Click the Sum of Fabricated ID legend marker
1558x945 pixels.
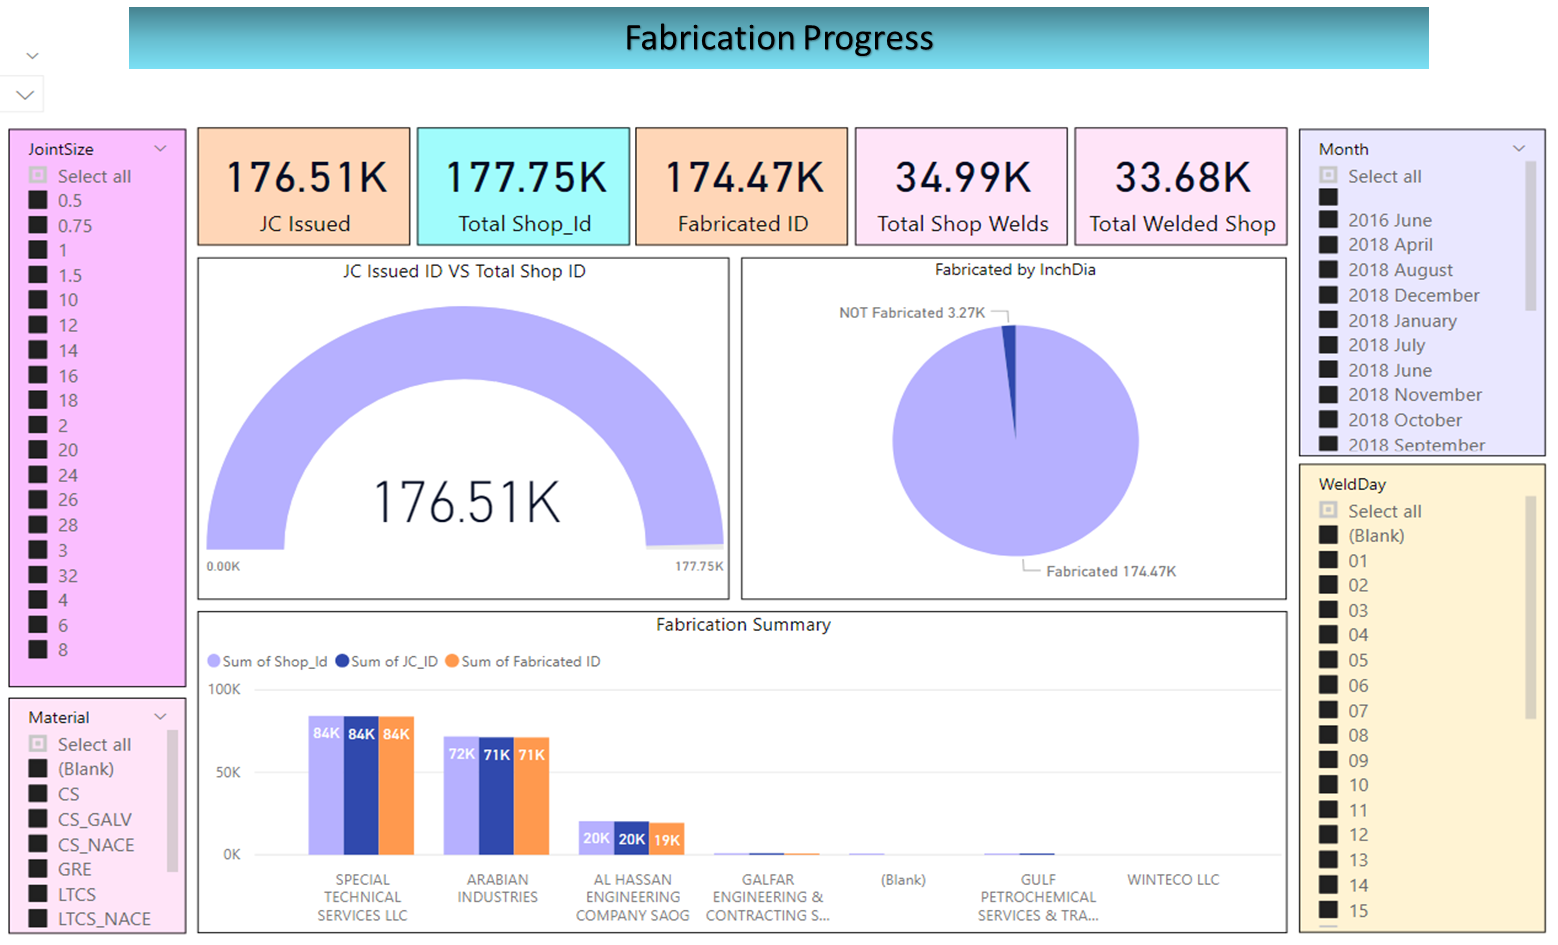point(452,661)
